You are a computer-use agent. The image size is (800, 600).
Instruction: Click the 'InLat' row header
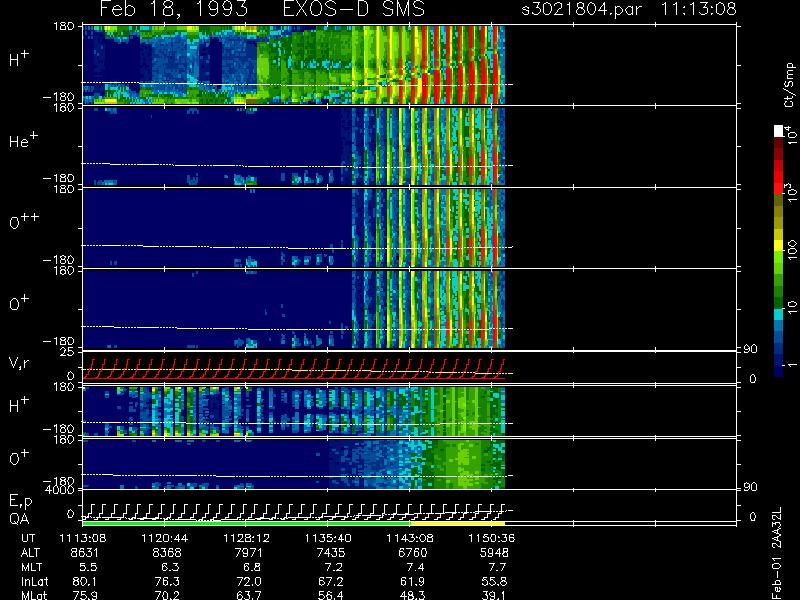point(33,581)
